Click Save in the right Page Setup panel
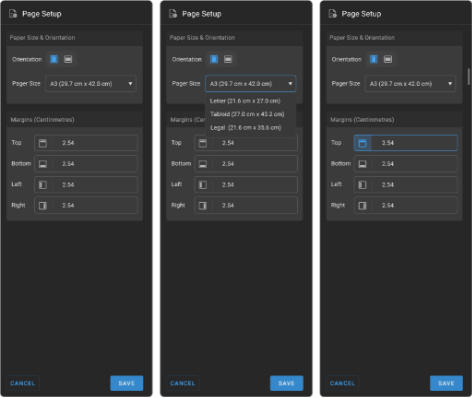This screenshot has height=398, width=473. [446, 383]
